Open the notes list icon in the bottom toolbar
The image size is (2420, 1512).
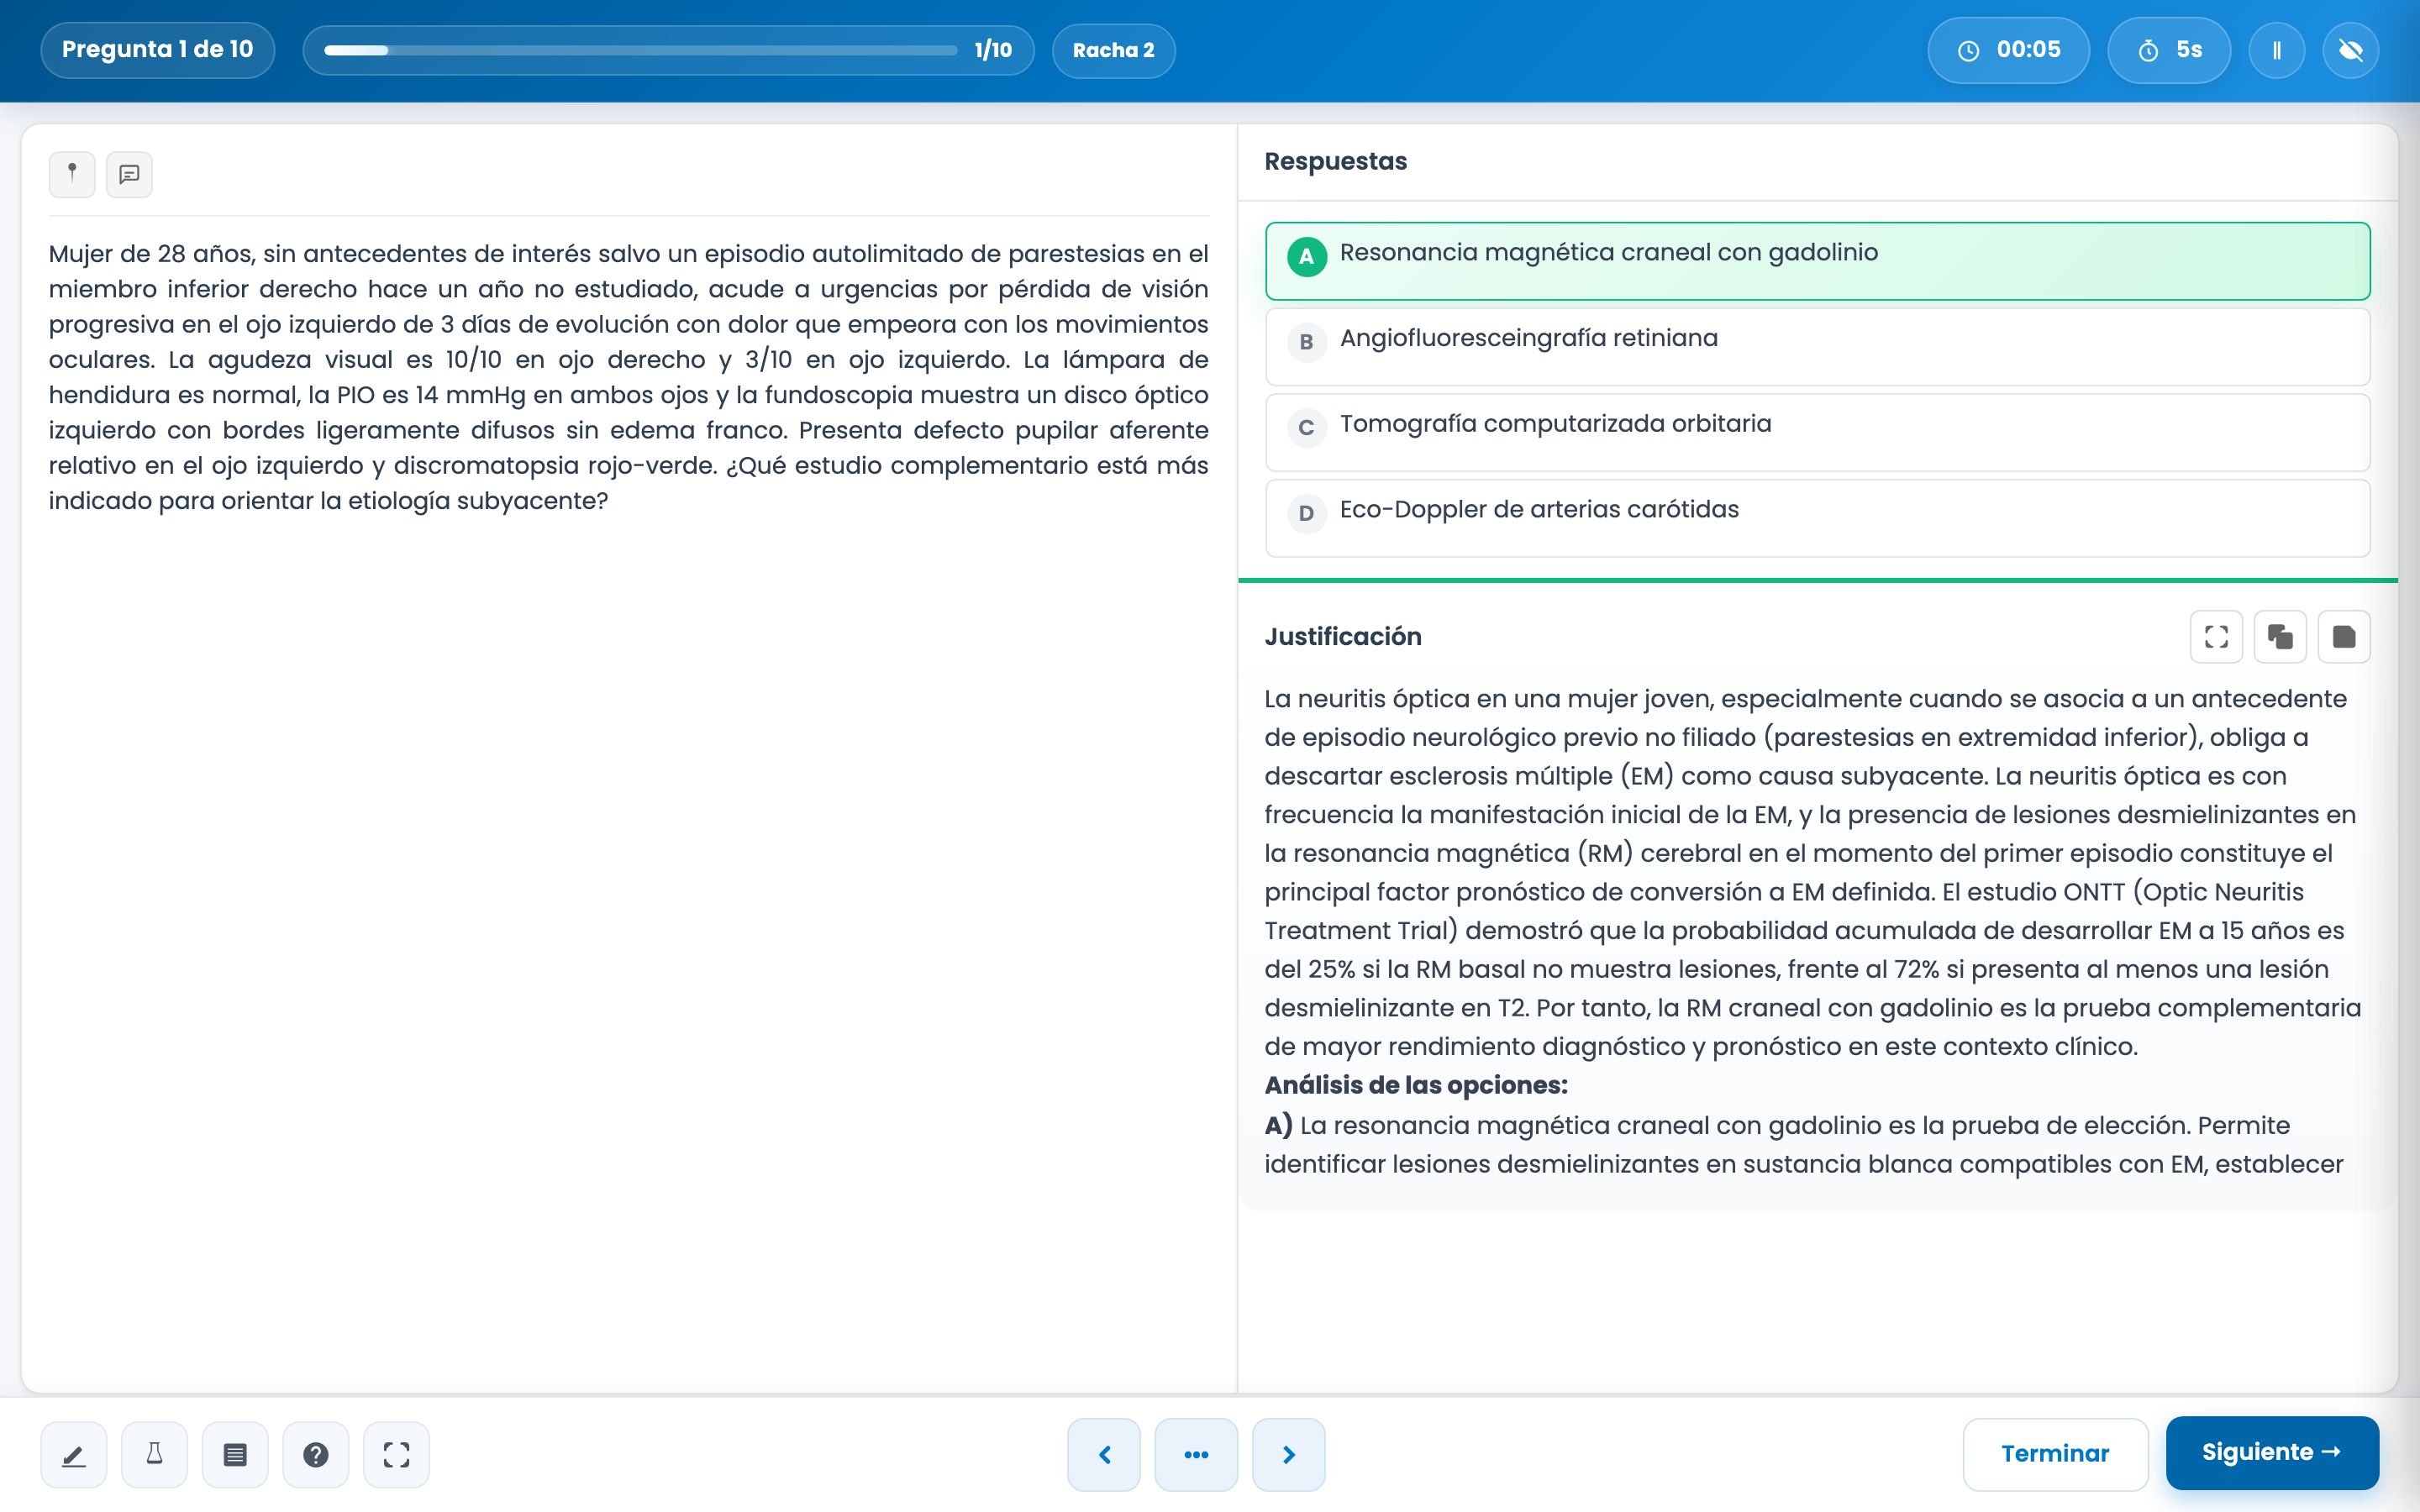[235, 1454]
